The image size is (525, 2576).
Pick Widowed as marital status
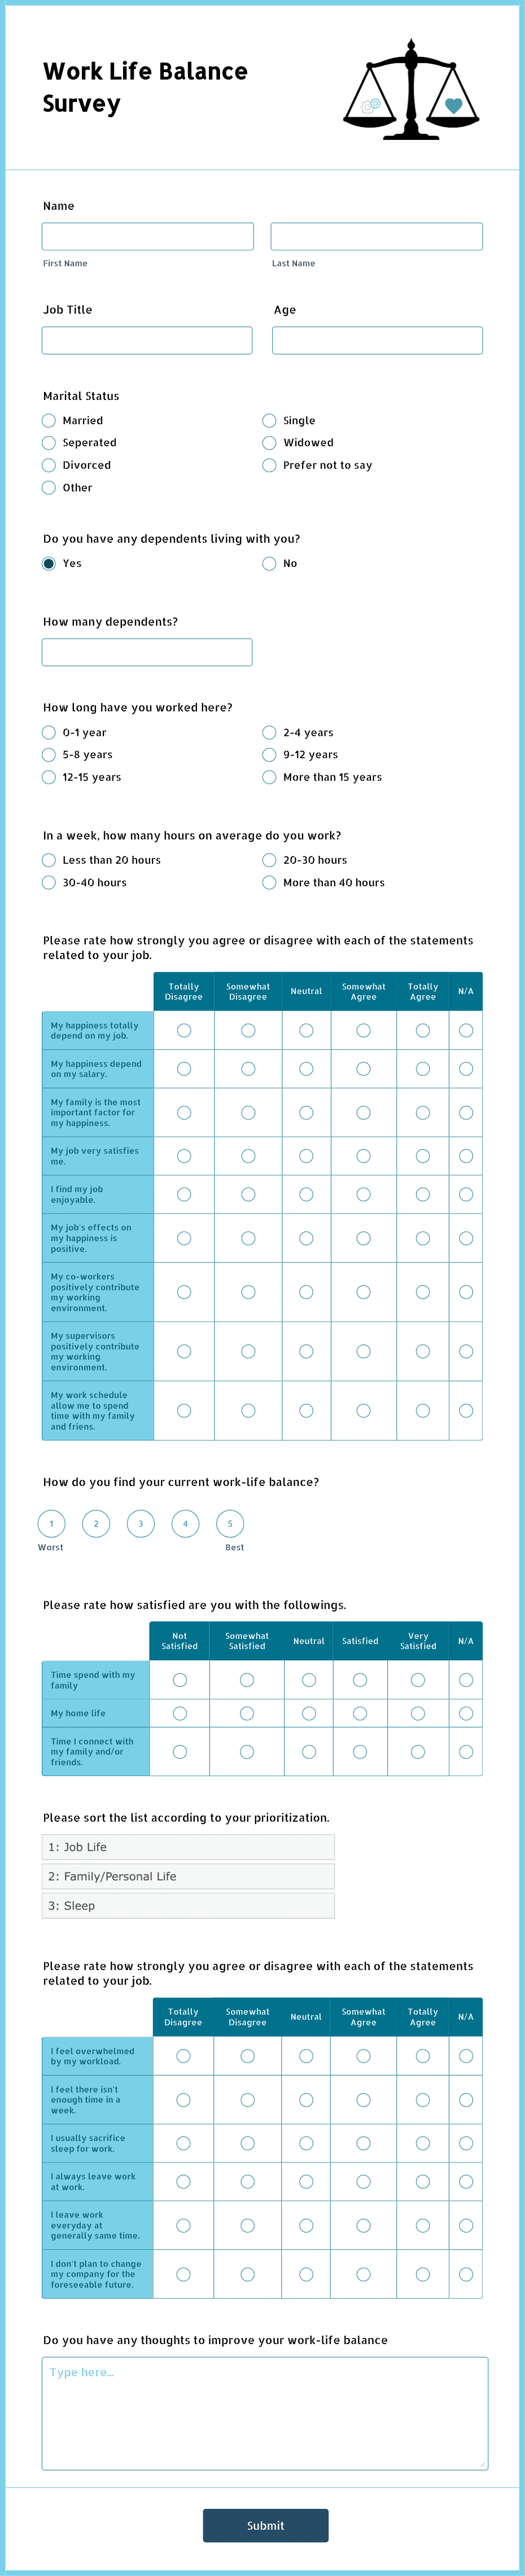[269, 443]
